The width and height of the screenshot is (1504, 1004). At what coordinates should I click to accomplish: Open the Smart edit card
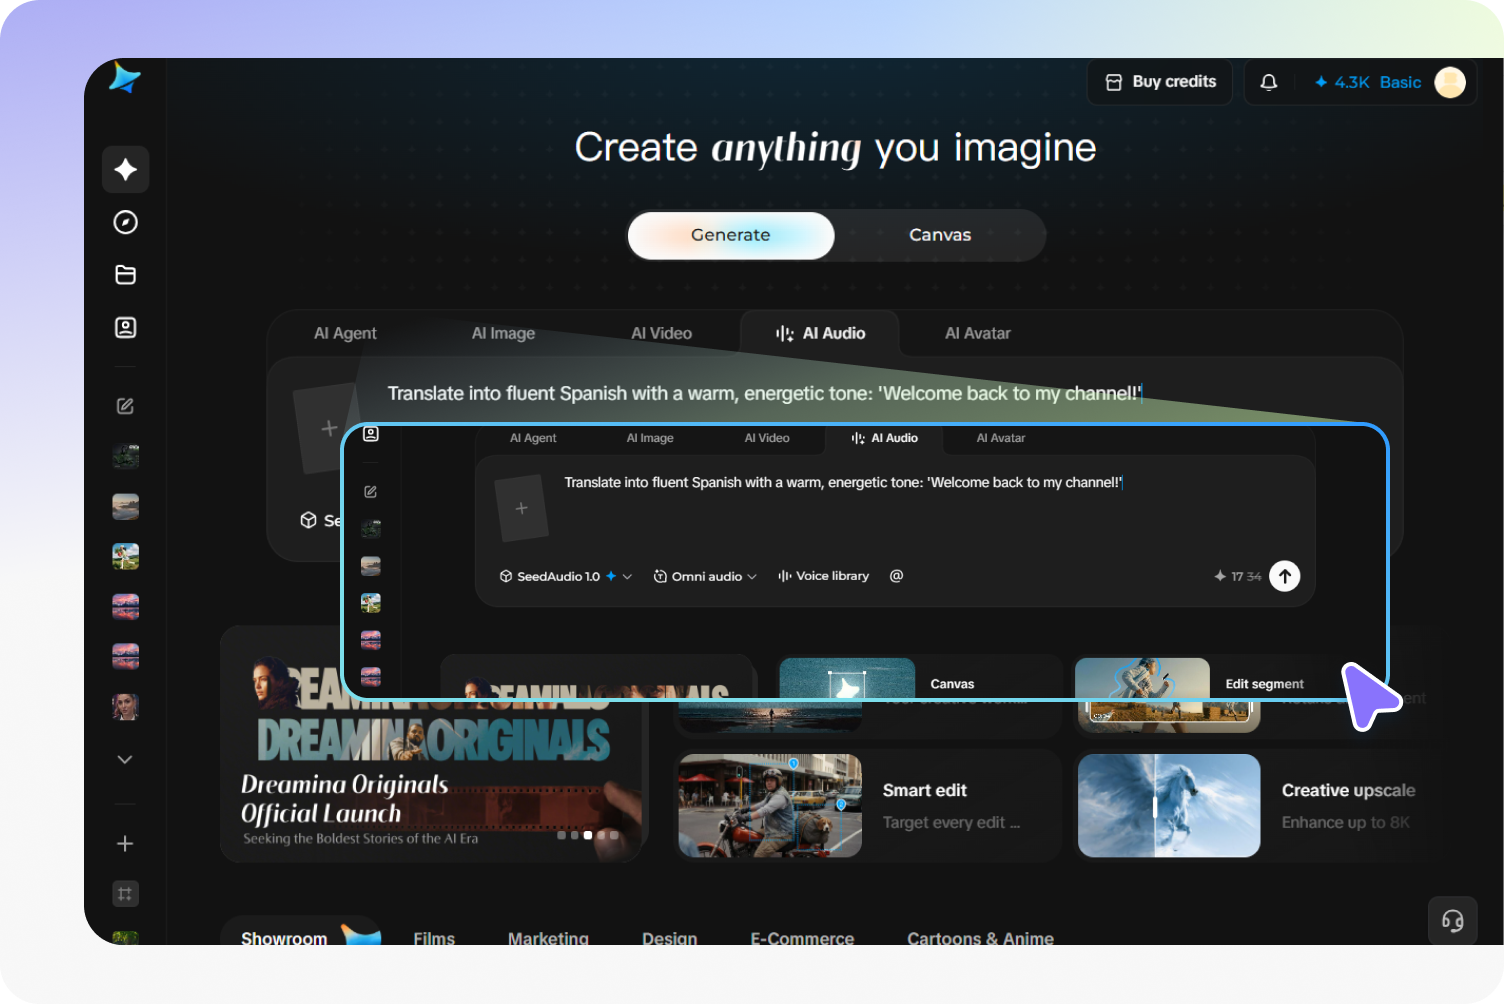click(x=867, y=806)
